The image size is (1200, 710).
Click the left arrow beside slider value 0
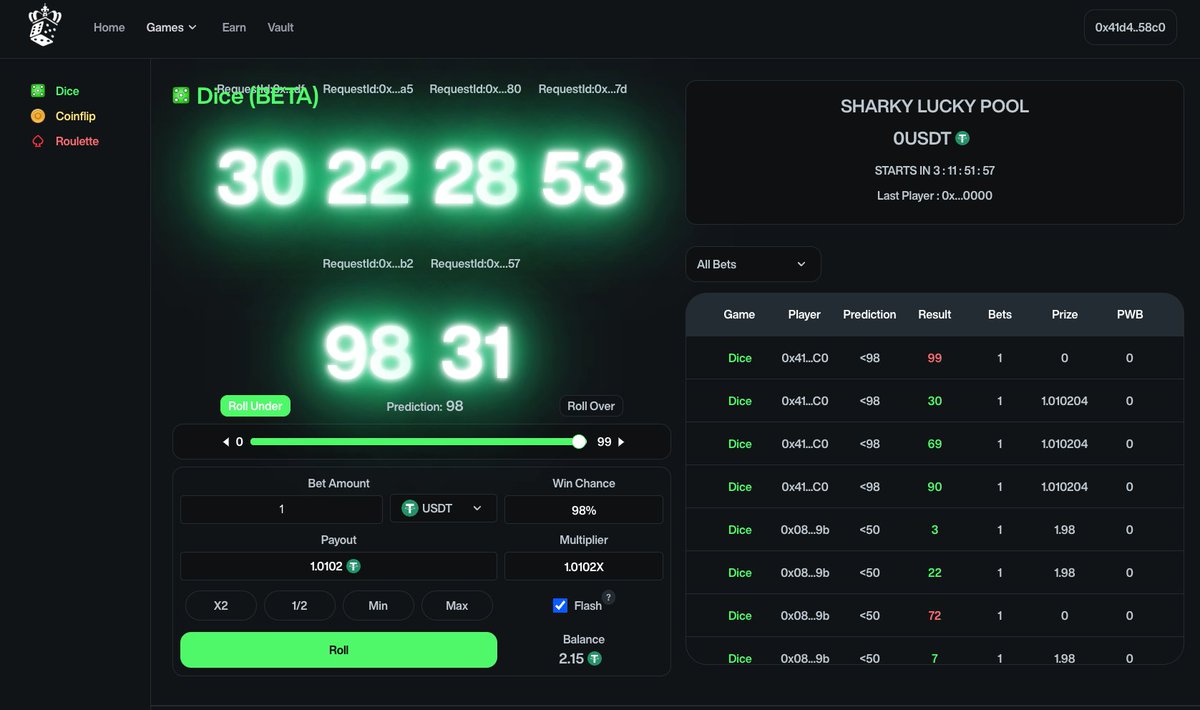tap(226, 441)
